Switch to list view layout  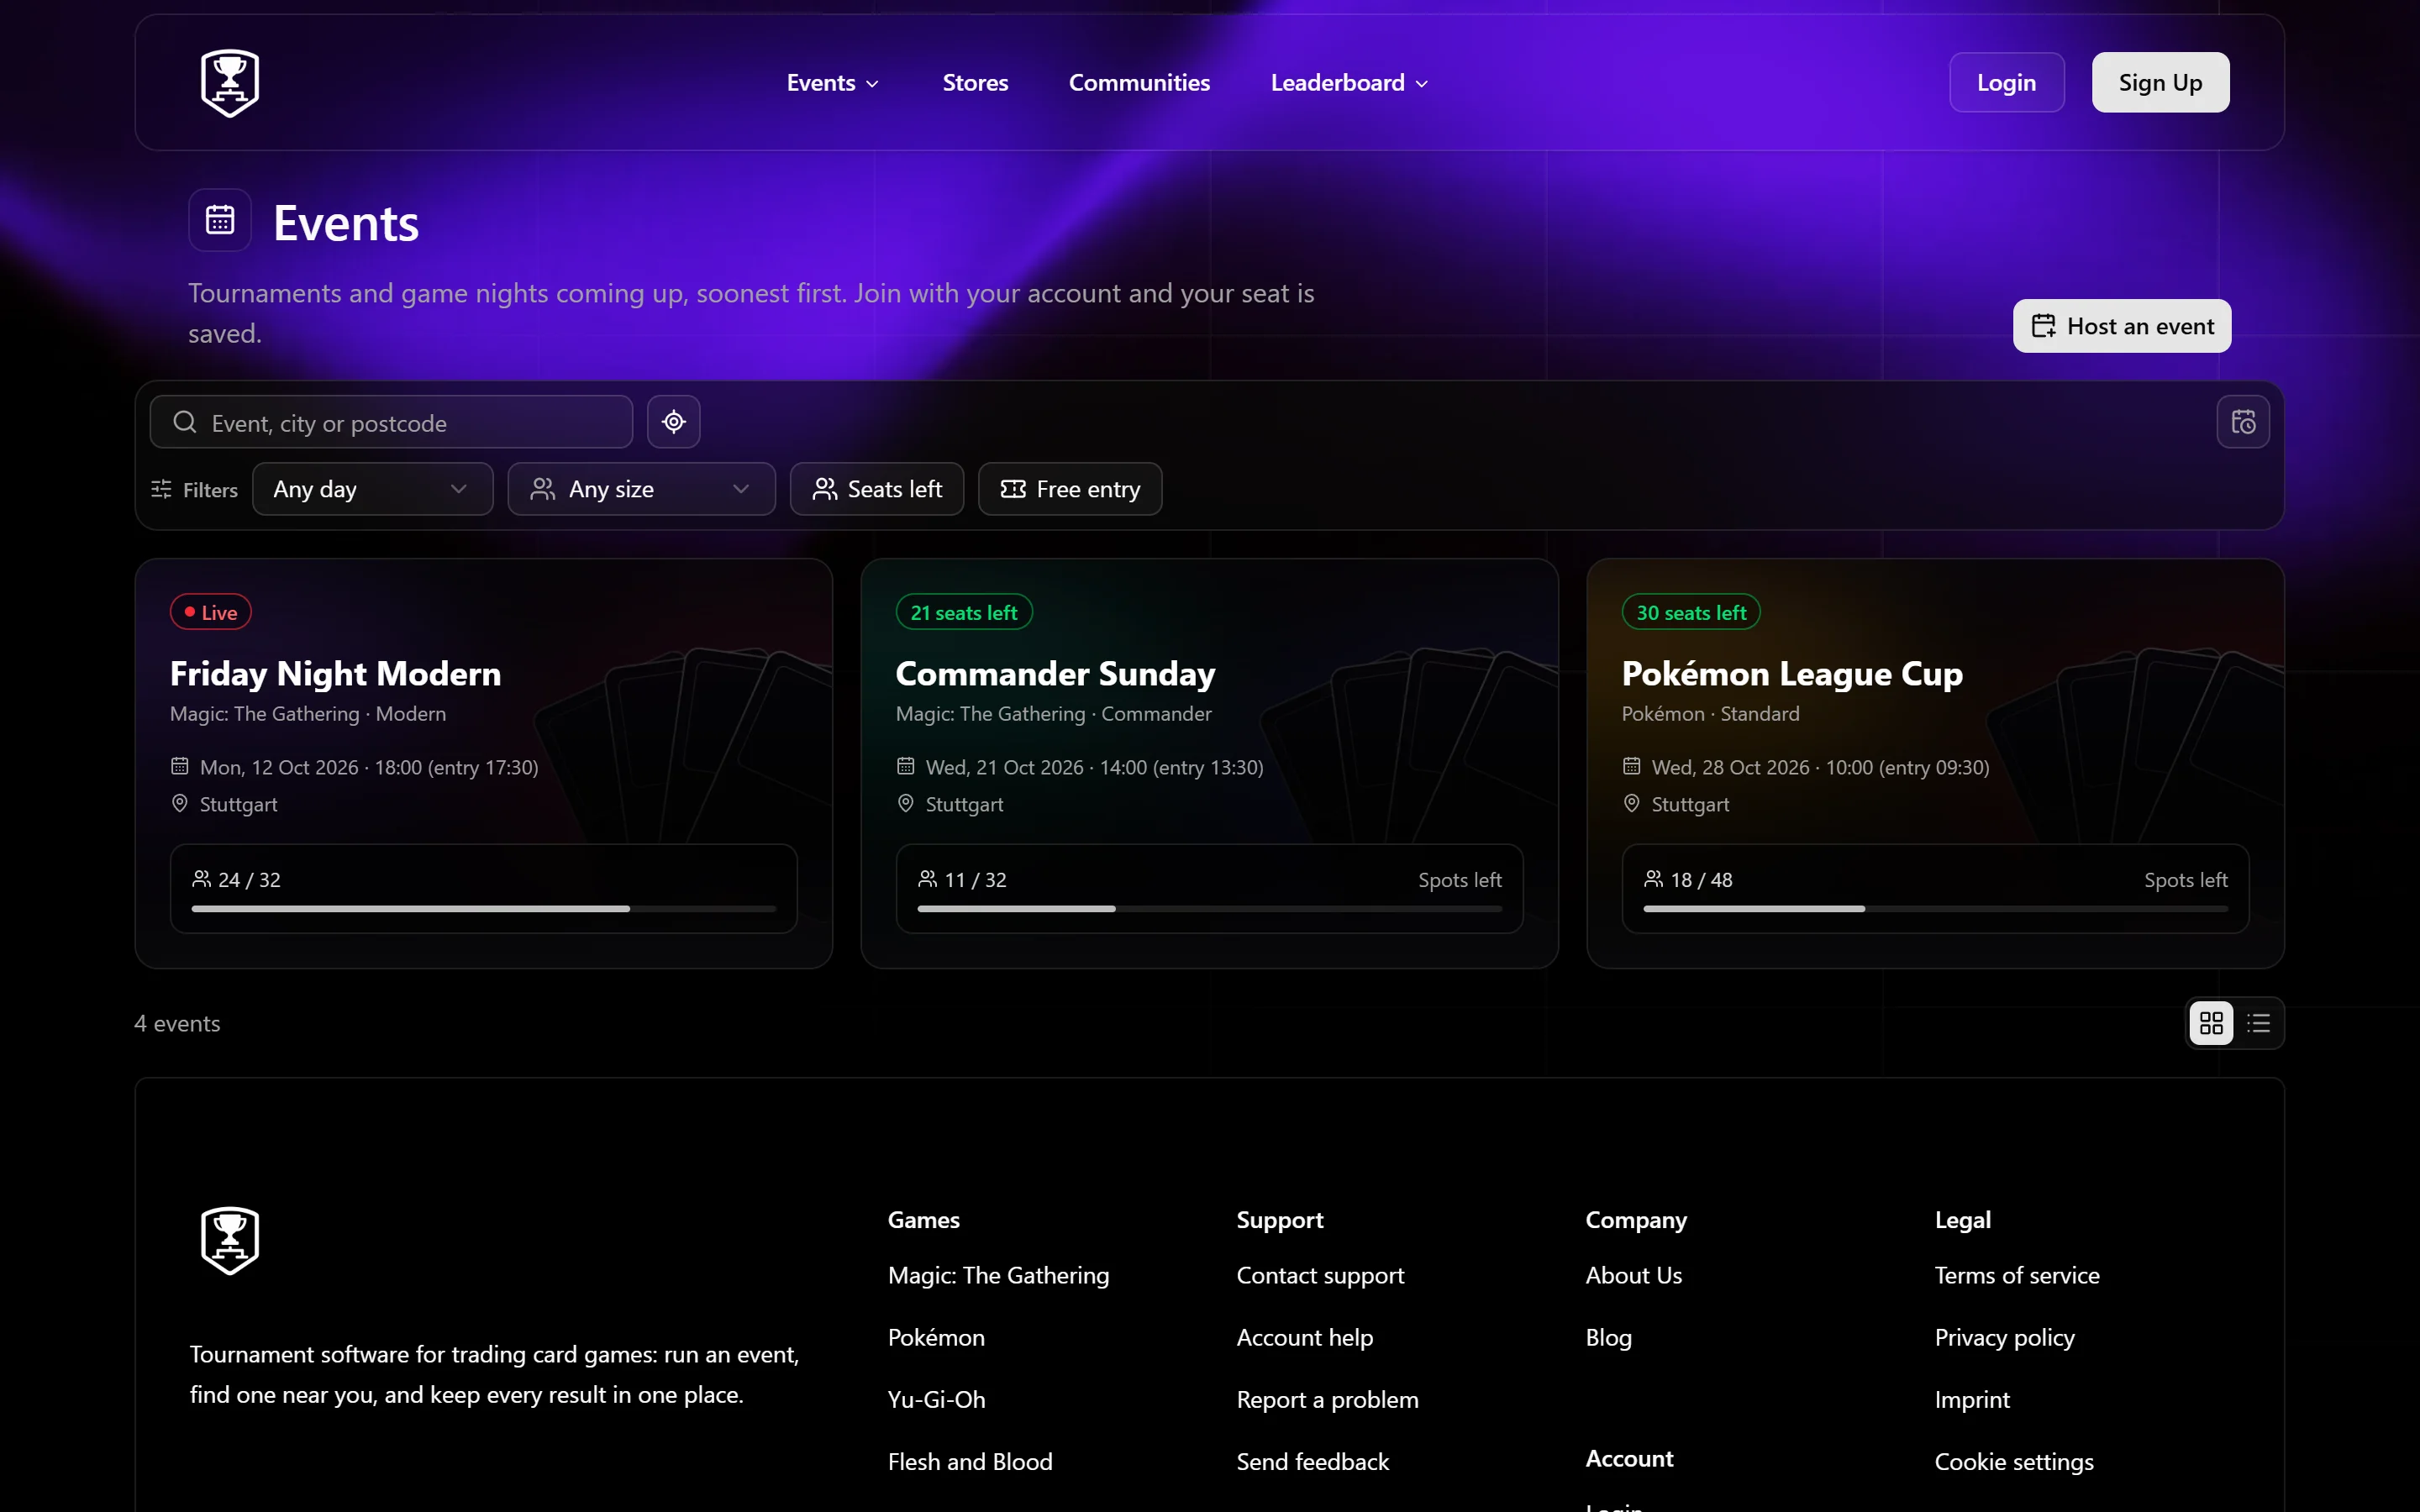point(2258,1023)
